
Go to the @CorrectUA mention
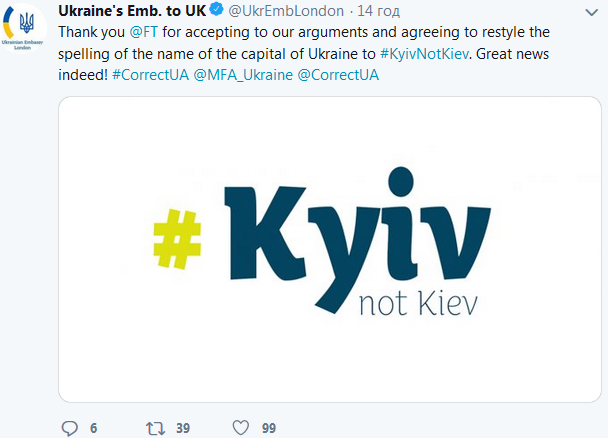click(338, 75)
